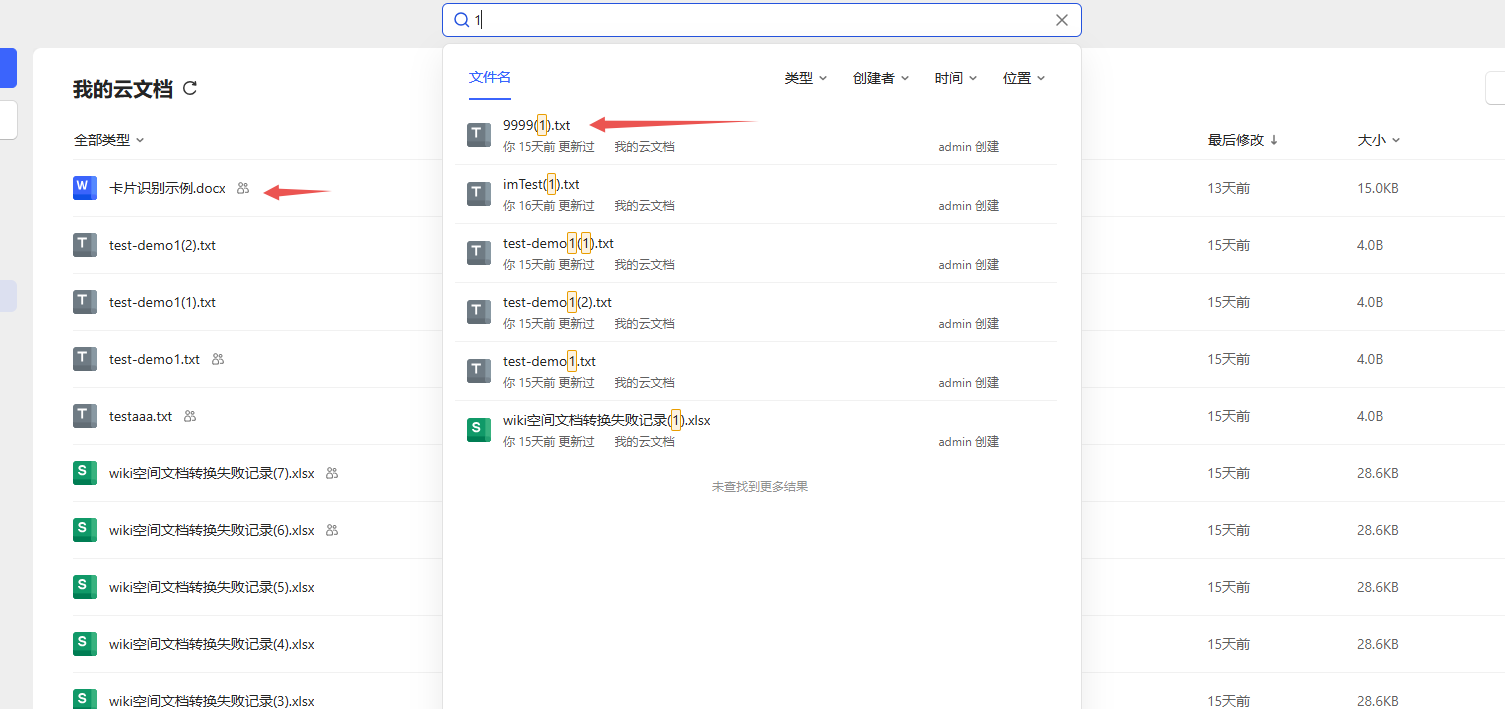The image size is (1505, 709).
Task: Click 我的云文档 location under 9999(1).txt result
Action: (x=644, y=147)
